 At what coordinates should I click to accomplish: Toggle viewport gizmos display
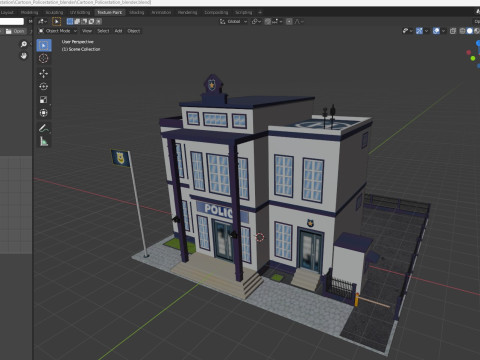click(x=419, y=31)
